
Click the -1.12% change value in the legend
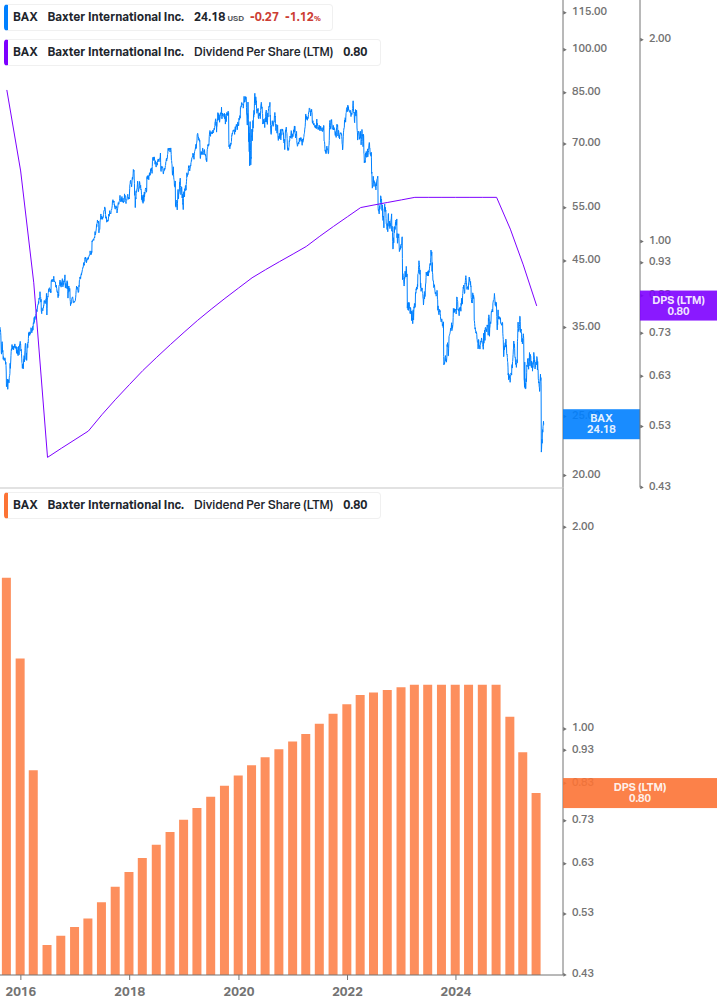[303, 17]
